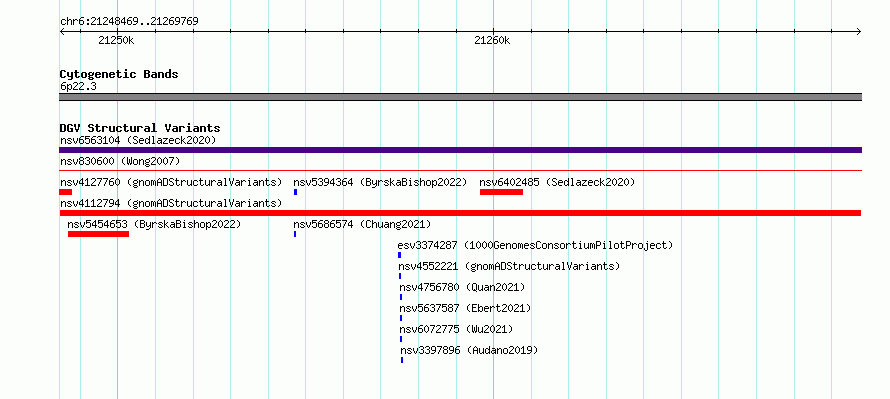
Task: Click the blue marker under nsv5637587
Action: coord(401,318)
